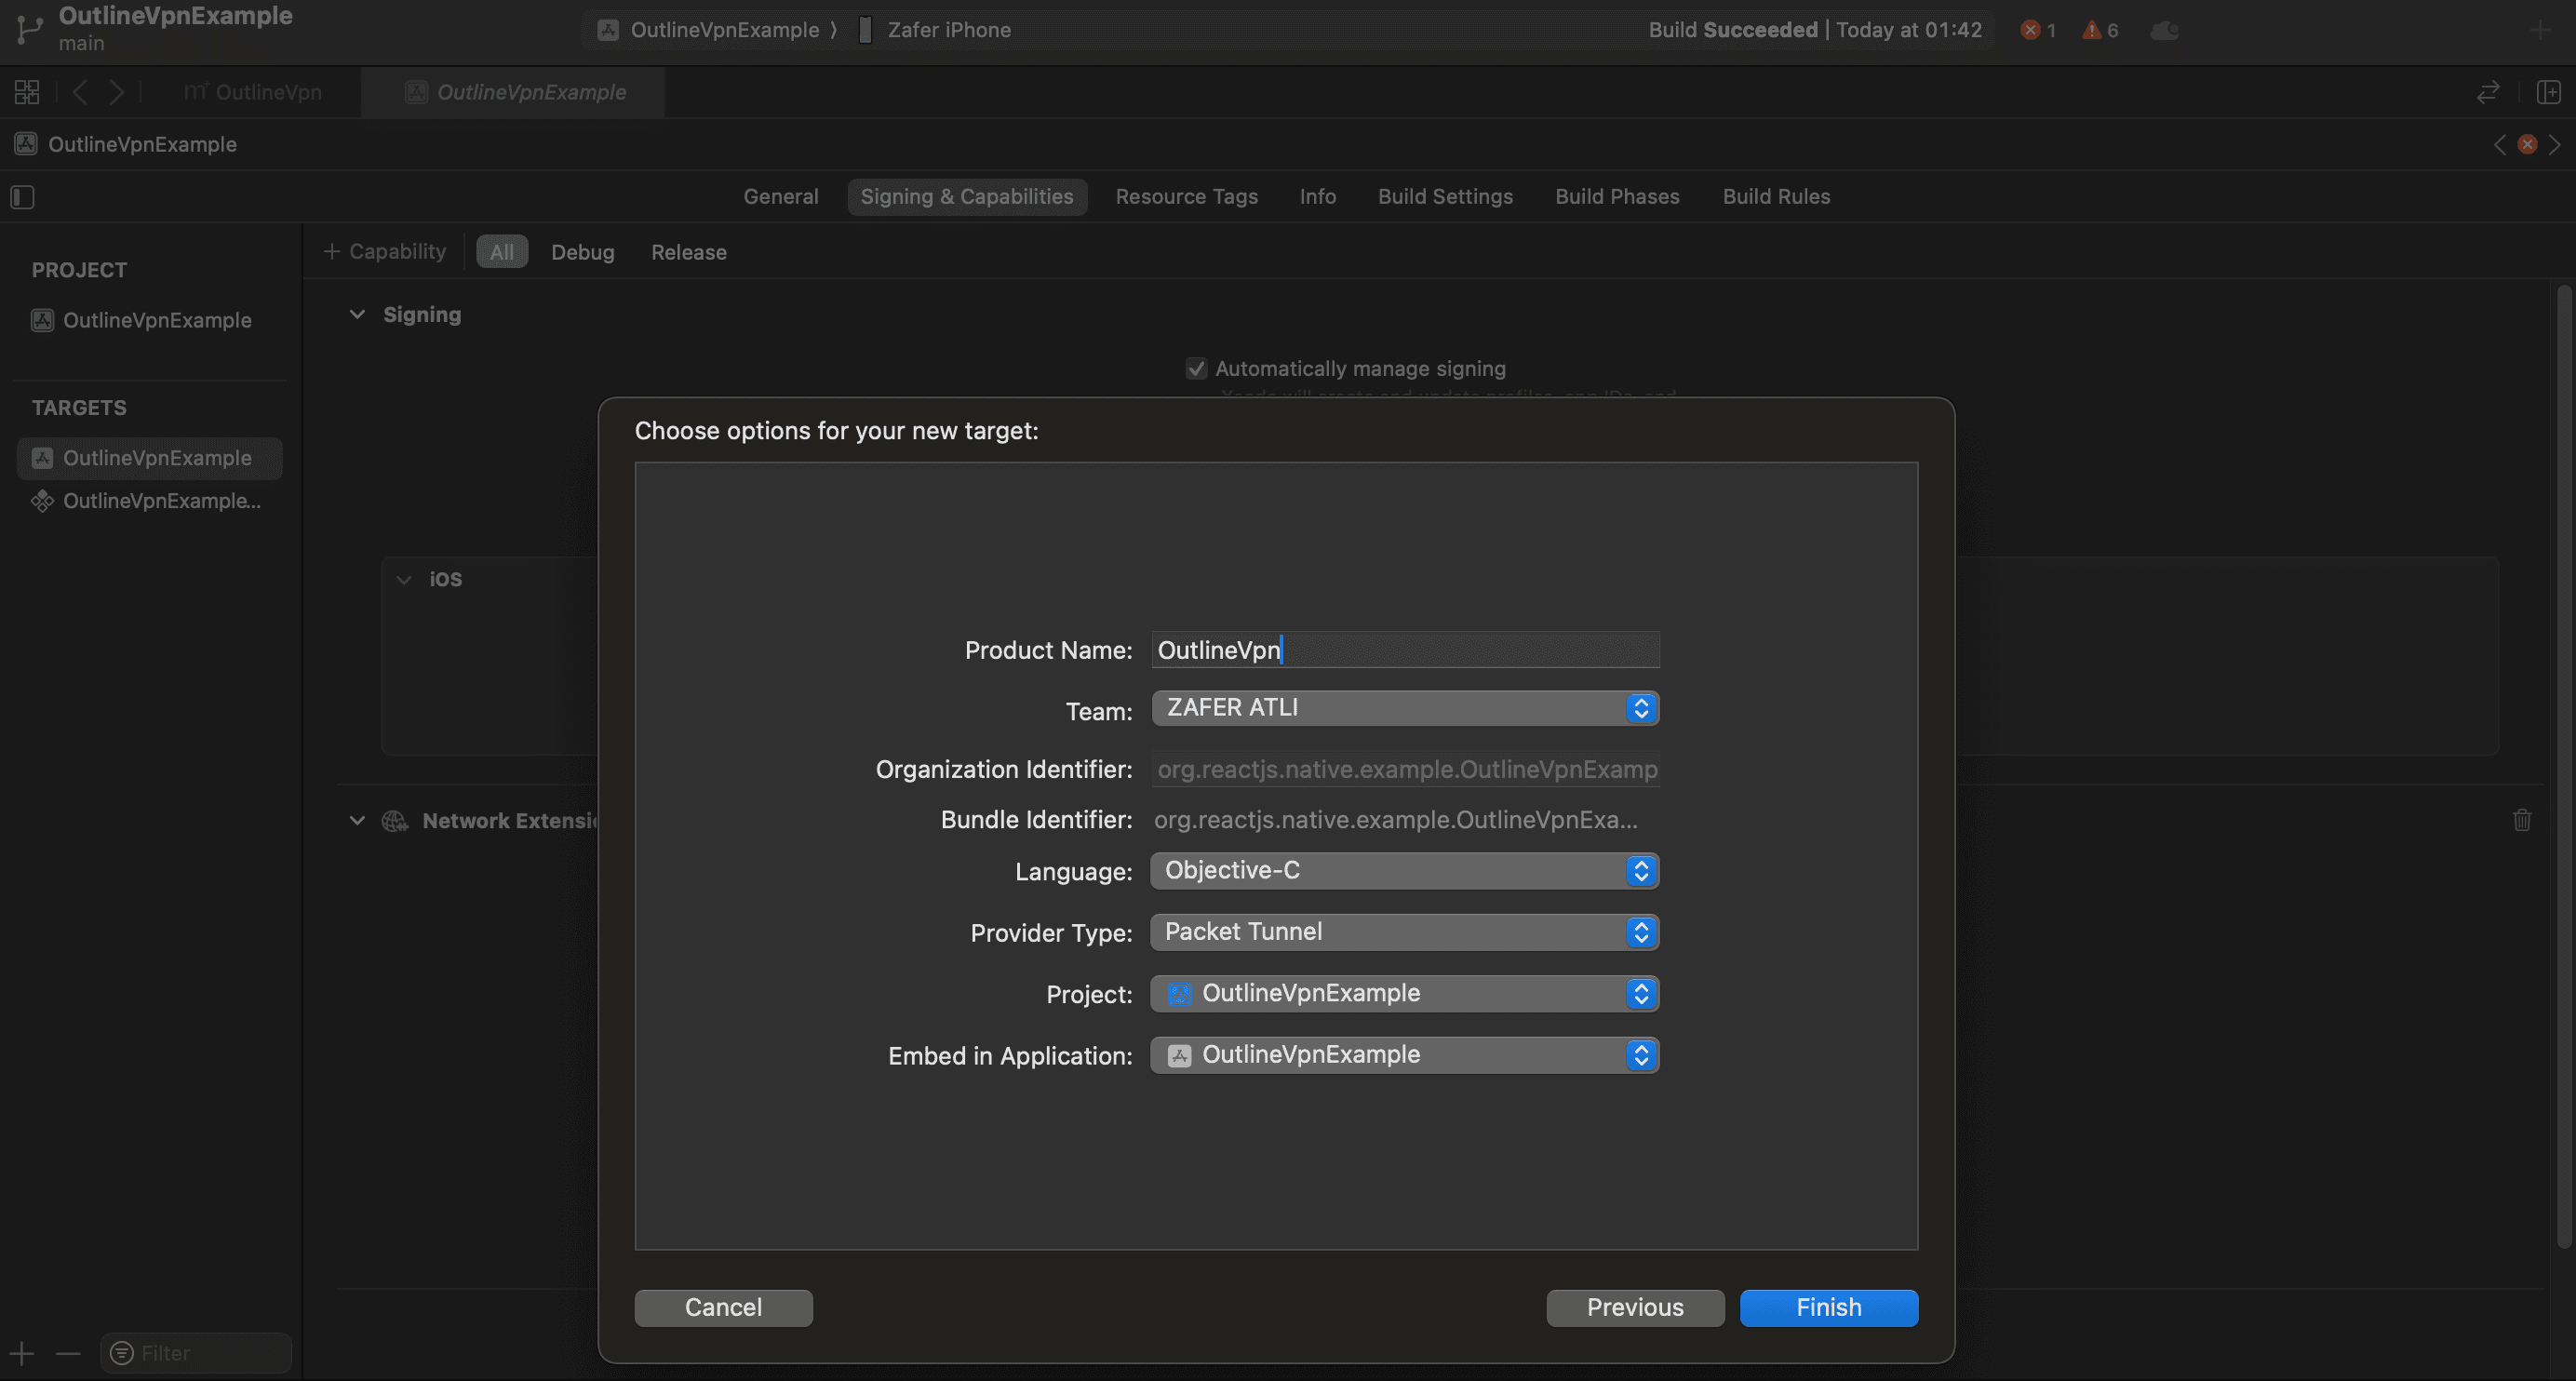The height and width of the screenshot is (1381, 2576).
Task: Click the add editor split icon
Action: tap(2548, 92)
